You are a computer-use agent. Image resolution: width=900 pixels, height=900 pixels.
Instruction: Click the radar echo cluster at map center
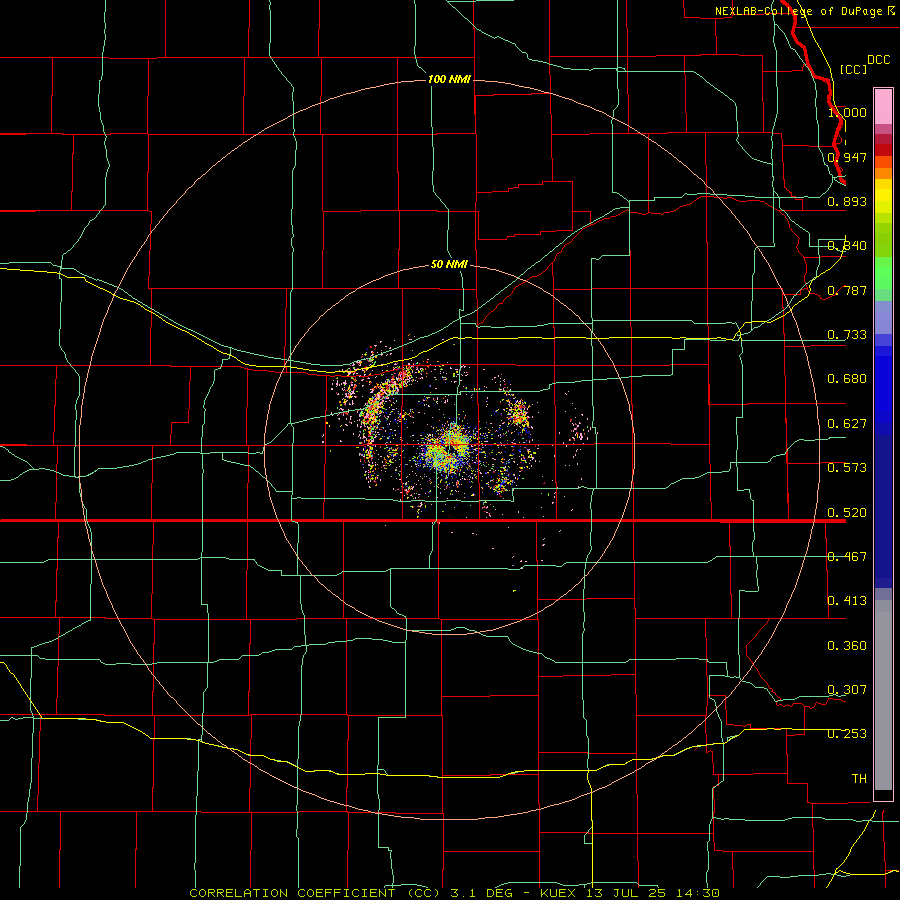pos(449,448)
